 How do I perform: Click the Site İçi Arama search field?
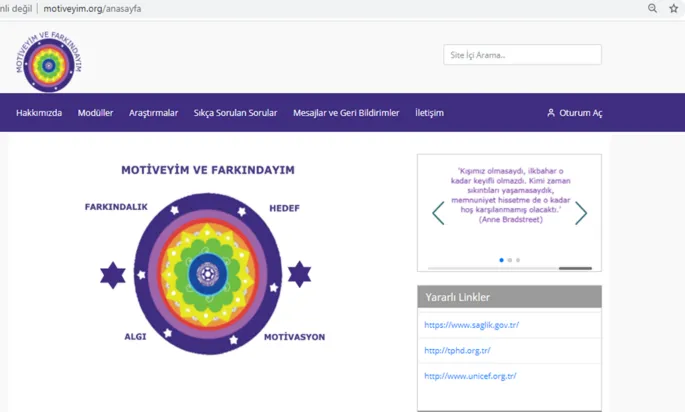(x=522, y=55)
